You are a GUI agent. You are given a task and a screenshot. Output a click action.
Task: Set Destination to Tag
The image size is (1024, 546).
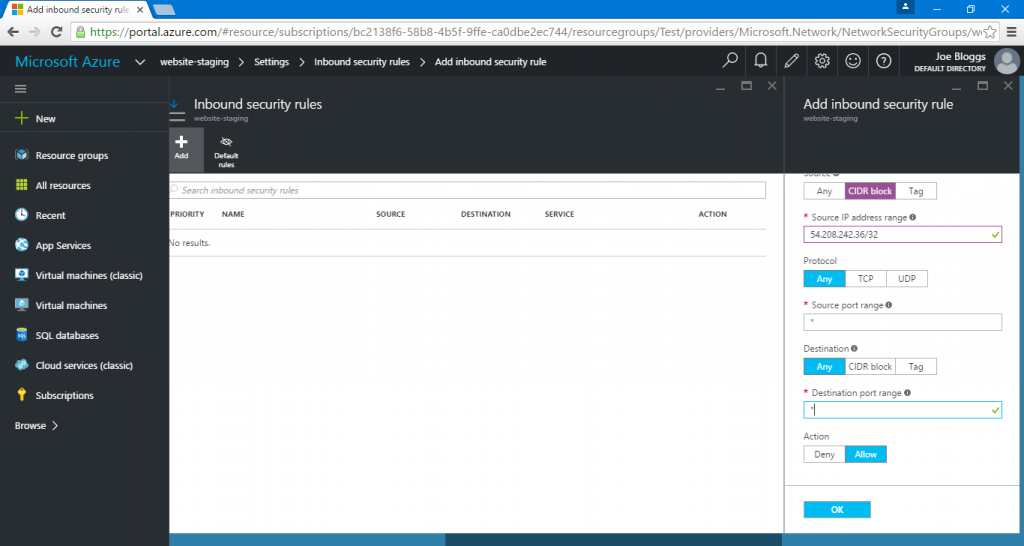click(x=916, y=367)
